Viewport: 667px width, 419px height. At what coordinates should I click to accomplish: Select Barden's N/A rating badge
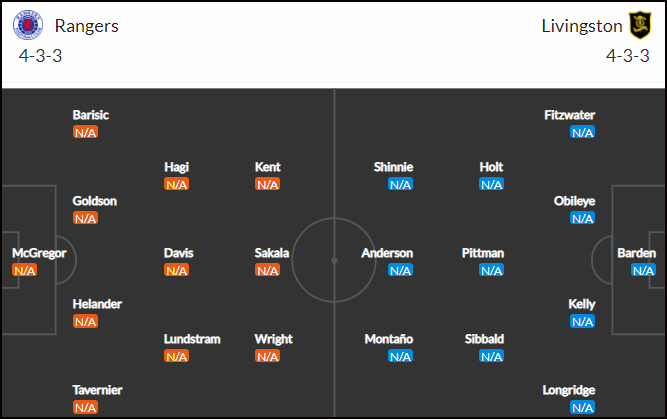(x=643, y=270)
